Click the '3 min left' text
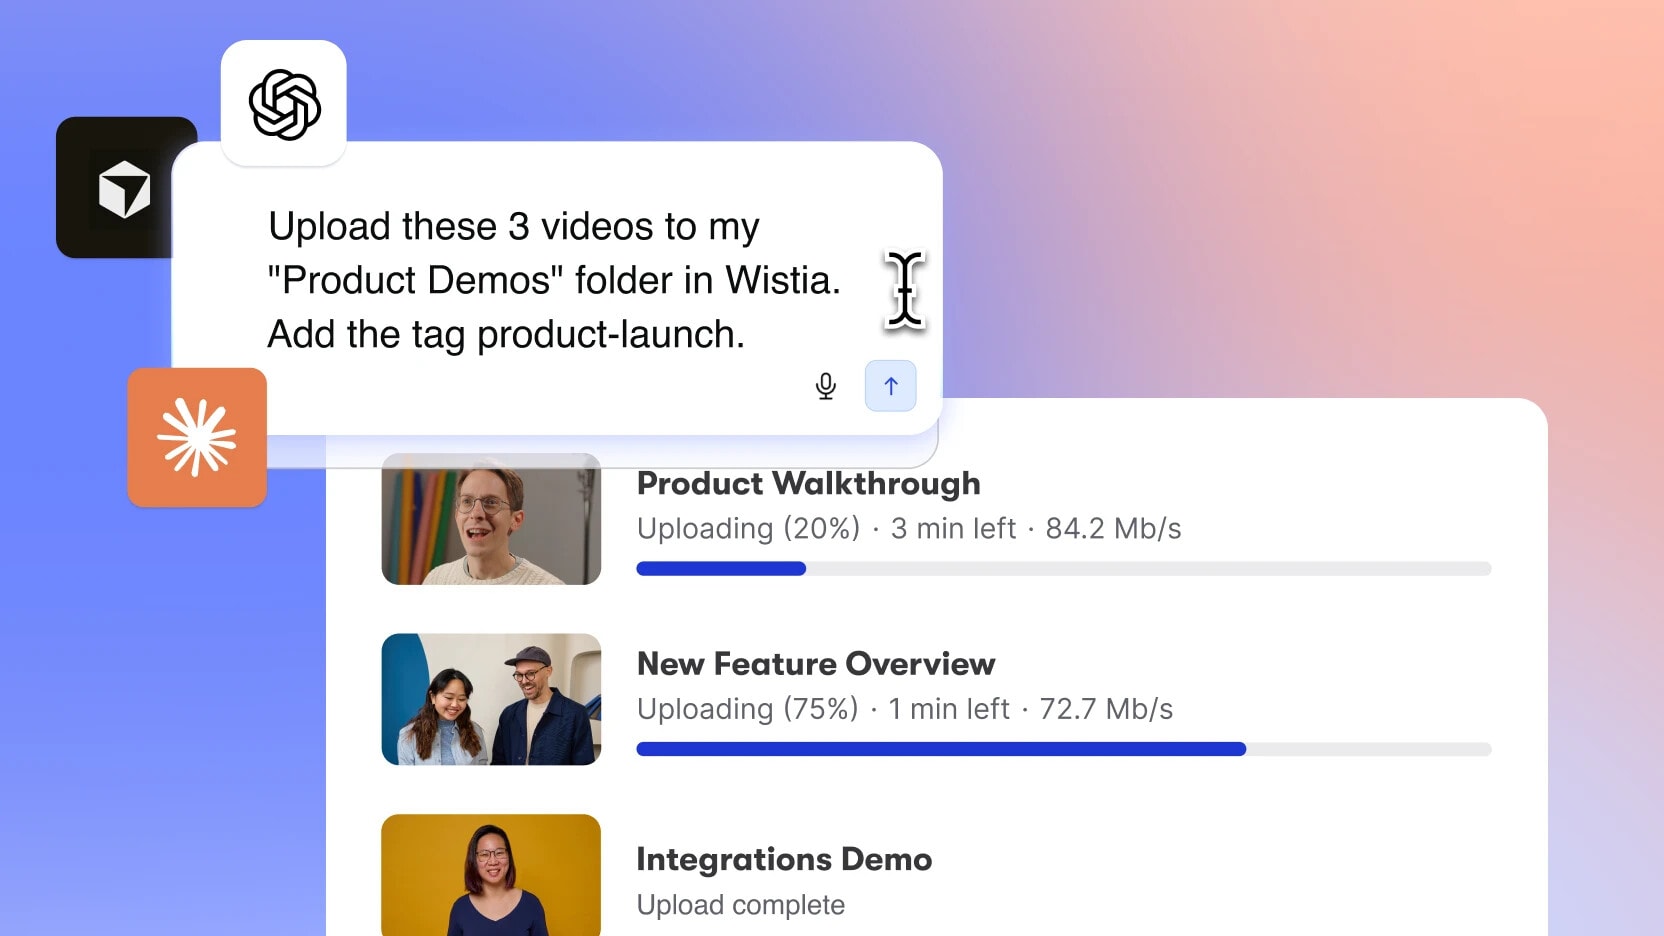Viewport: 1664px width, 936px height. click(x=953, y=528)
